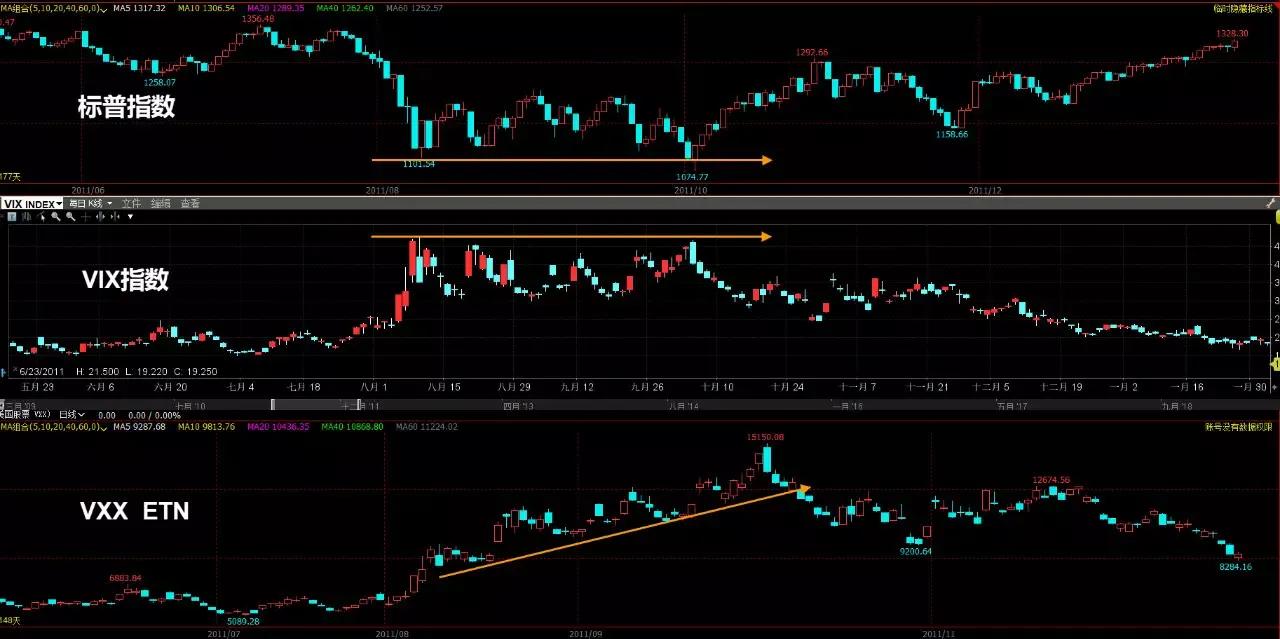
Task: Click the 12674.56 high label on VXX chart
Action: click(1052, 479)
